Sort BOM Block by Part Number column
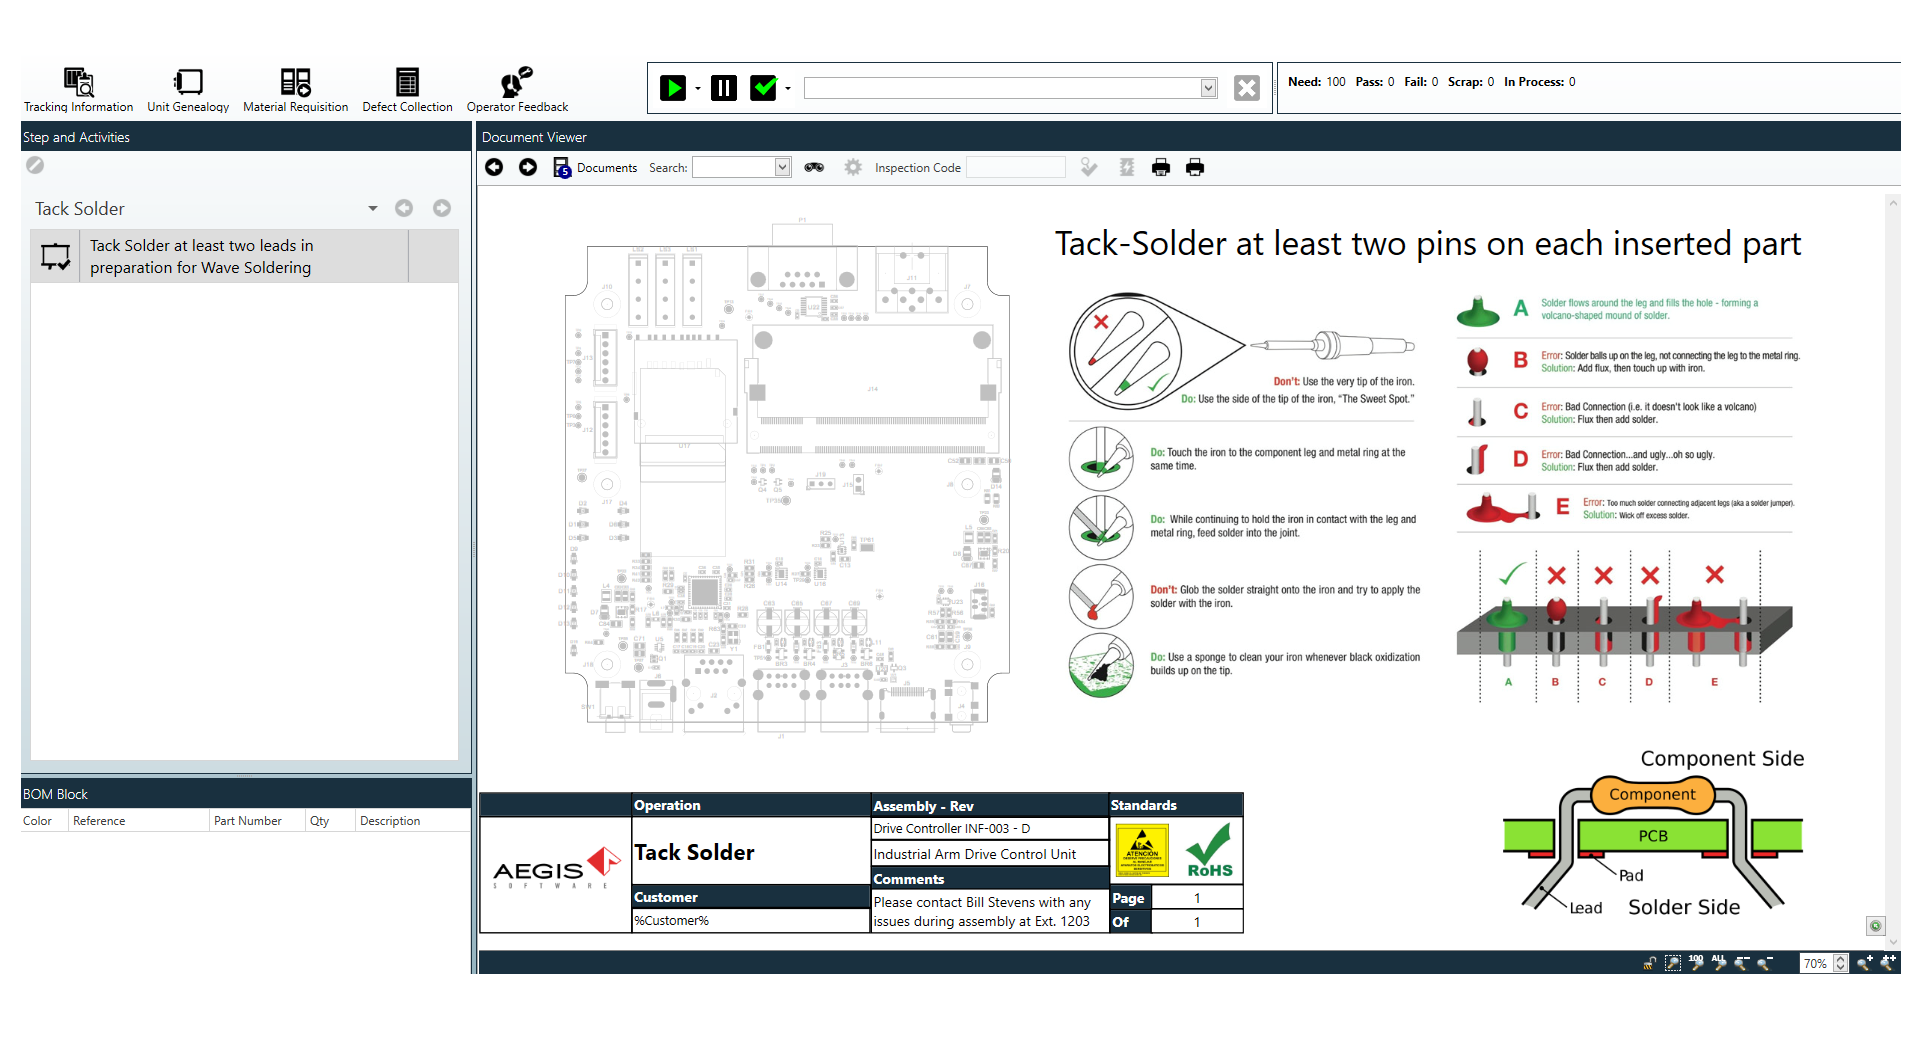1920x1040 pixels. pos(257,821)
